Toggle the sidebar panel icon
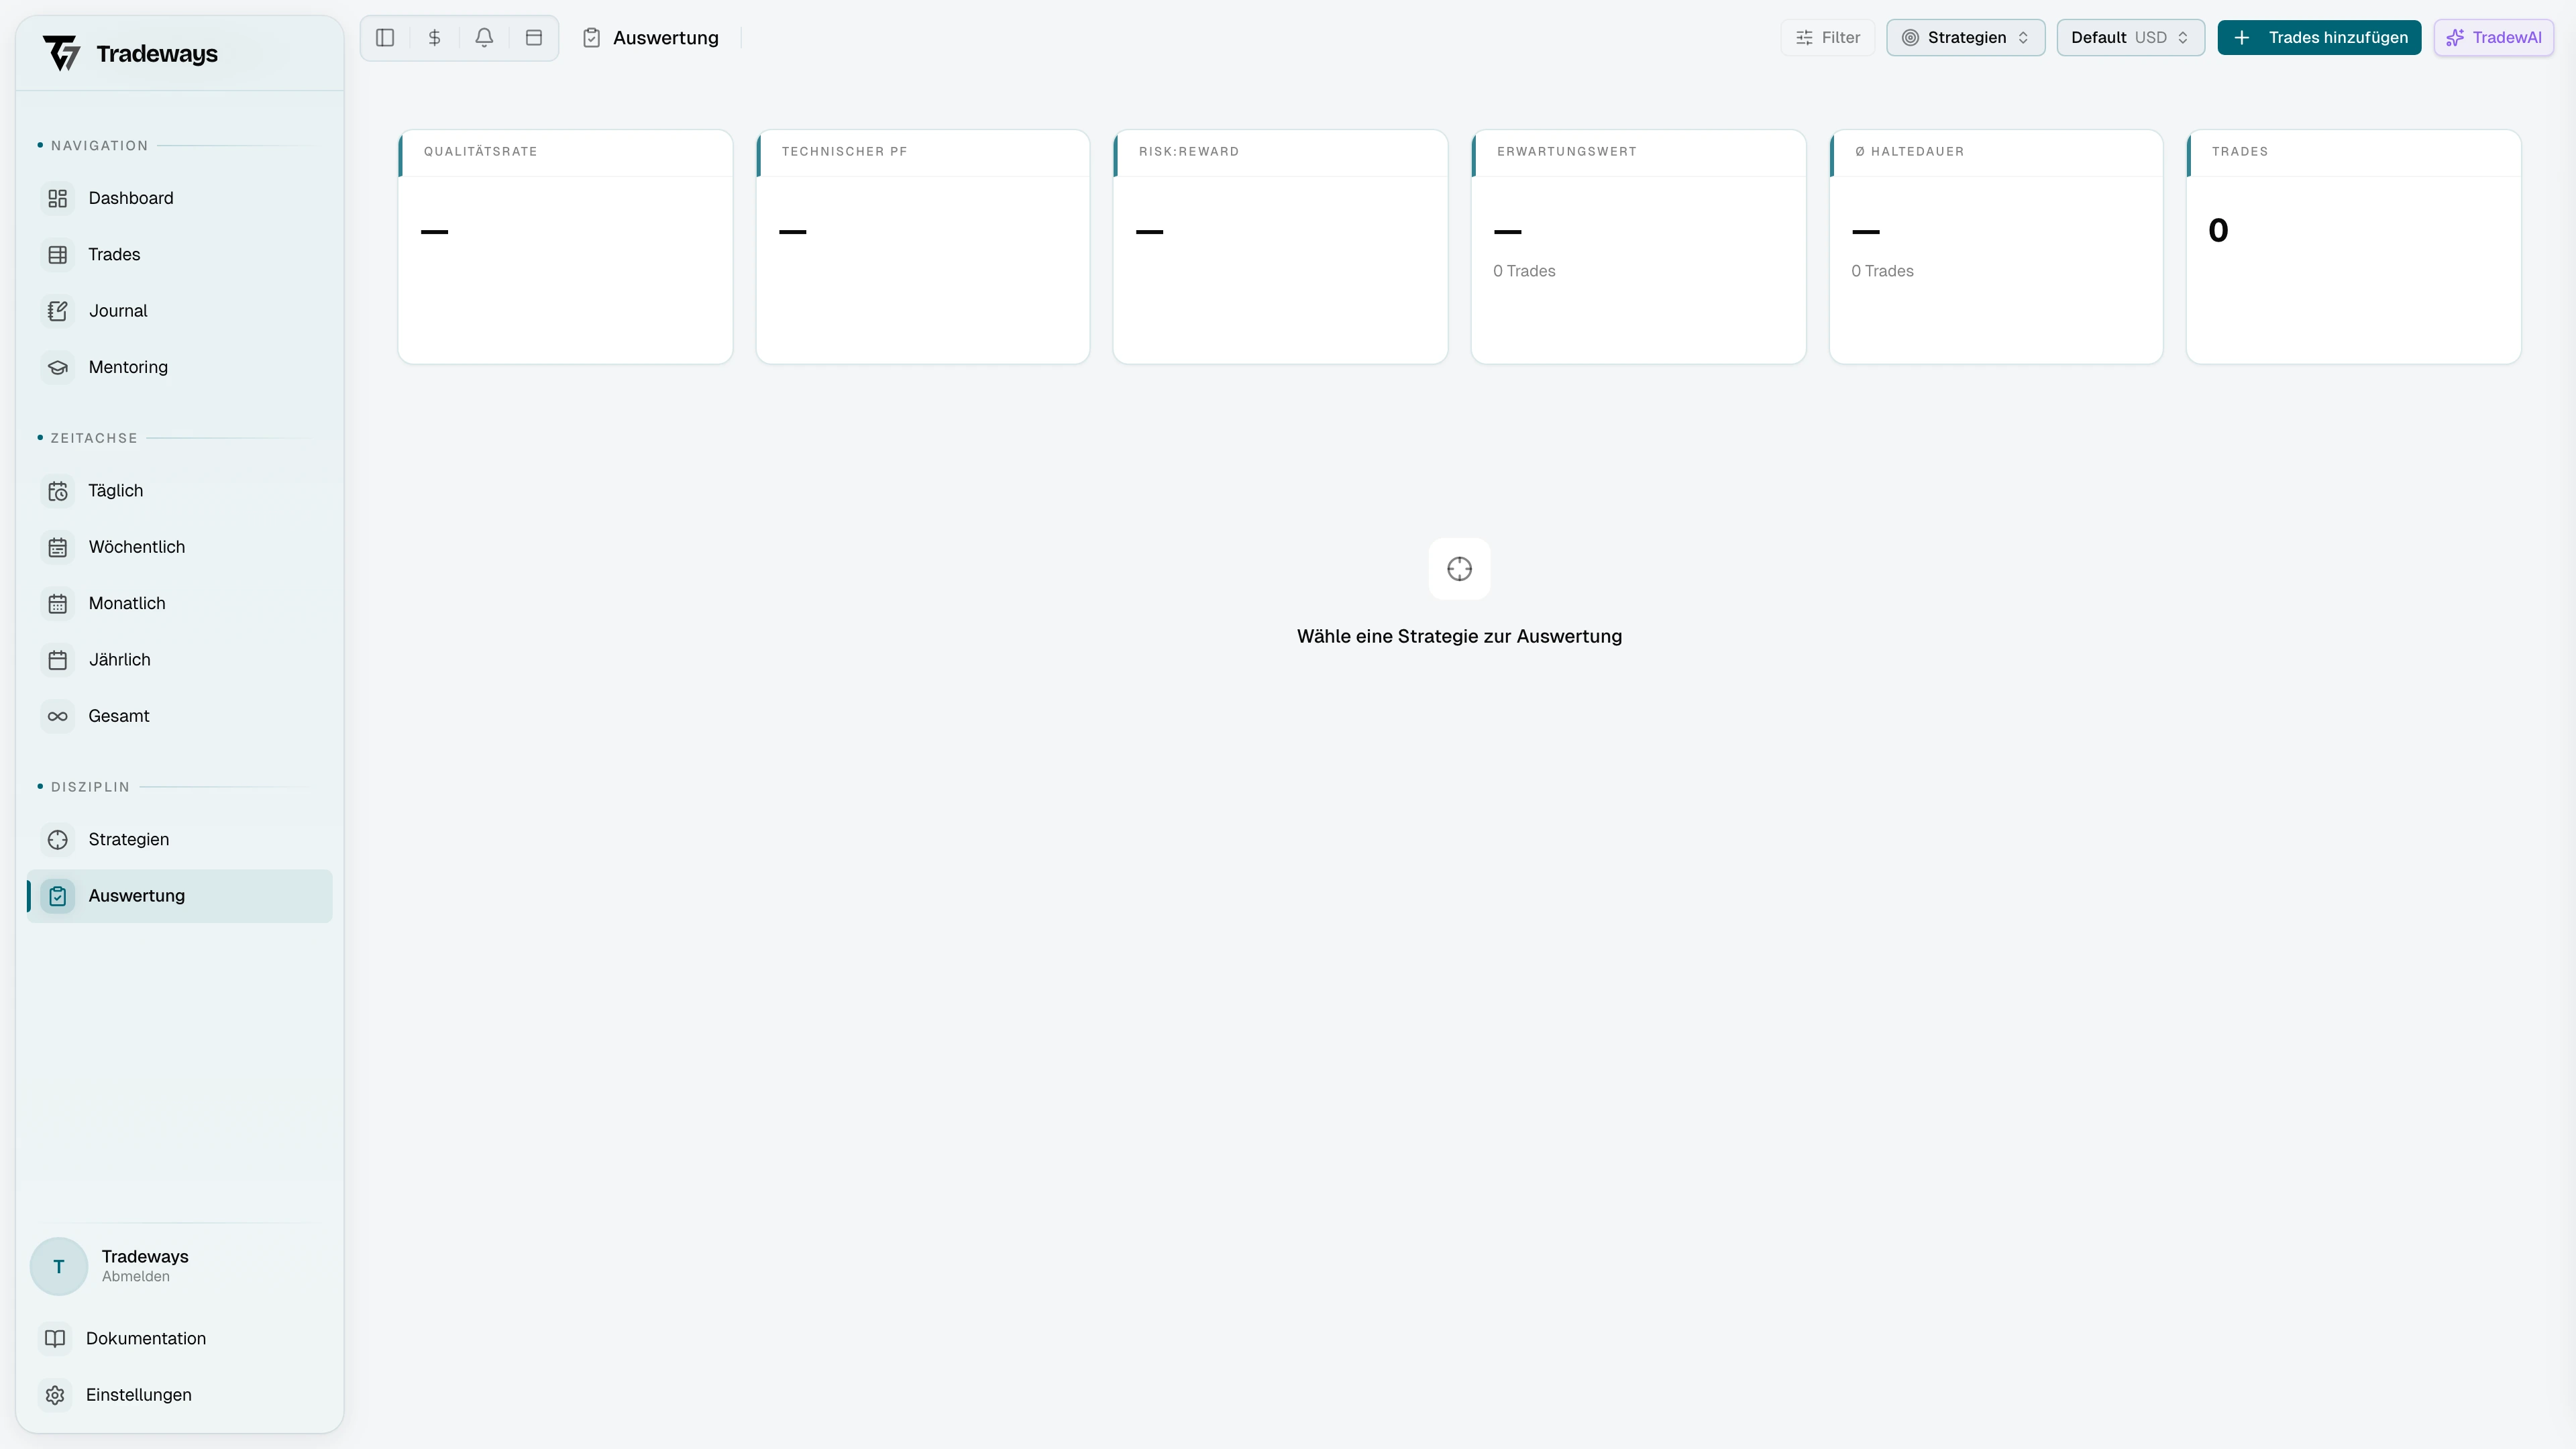 [x=385, y=38]
